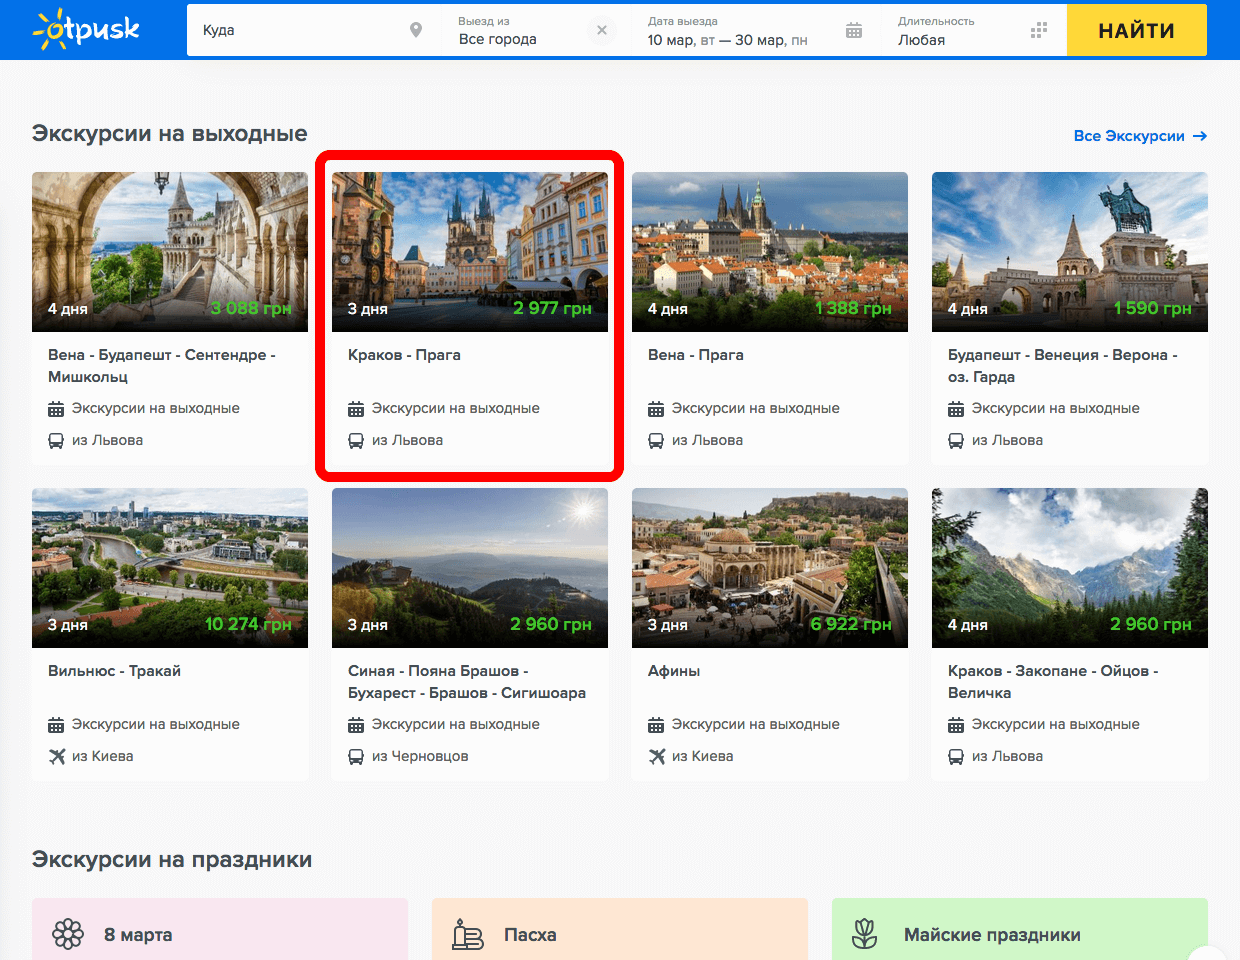The width and height of the screenshot is (1240, 960).
Task: Click the 3 088 грн price
Action: coord(251,308)
